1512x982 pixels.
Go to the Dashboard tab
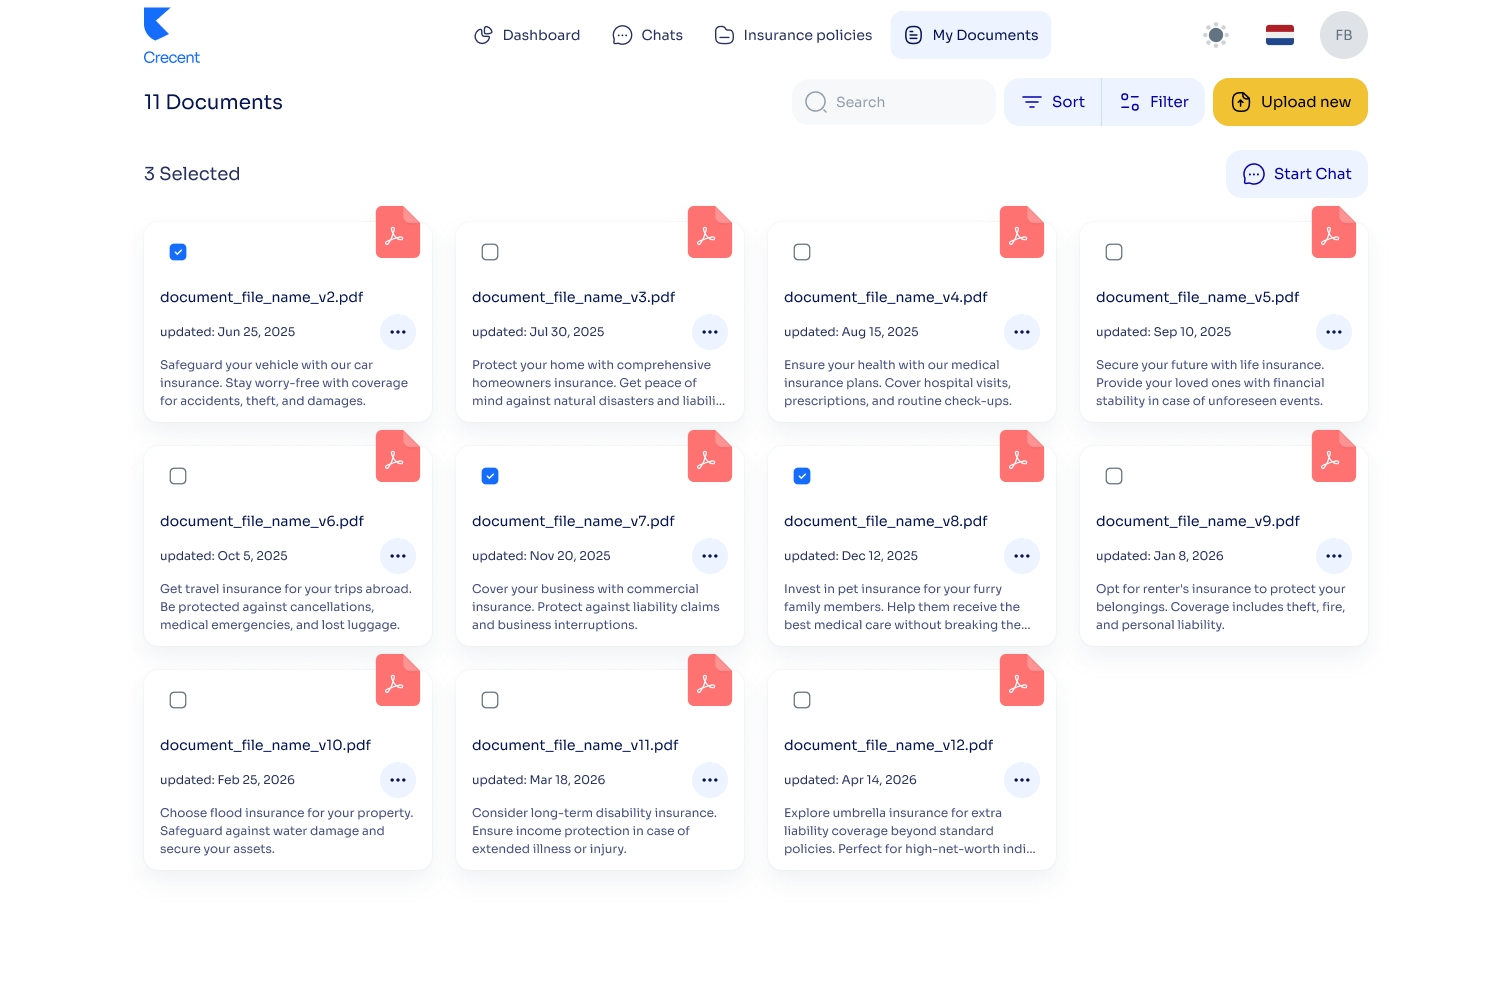(526, 35)
